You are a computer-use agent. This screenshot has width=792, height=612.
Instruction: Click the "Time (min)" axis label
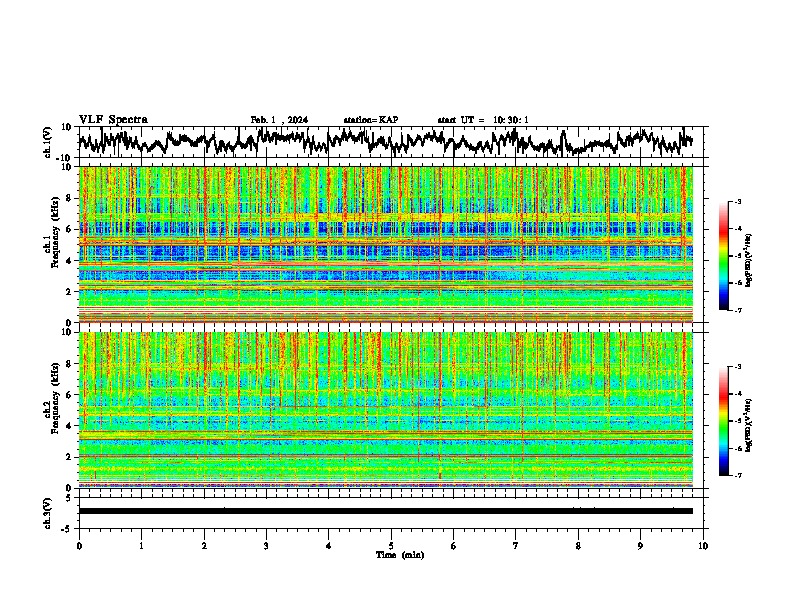400,555
